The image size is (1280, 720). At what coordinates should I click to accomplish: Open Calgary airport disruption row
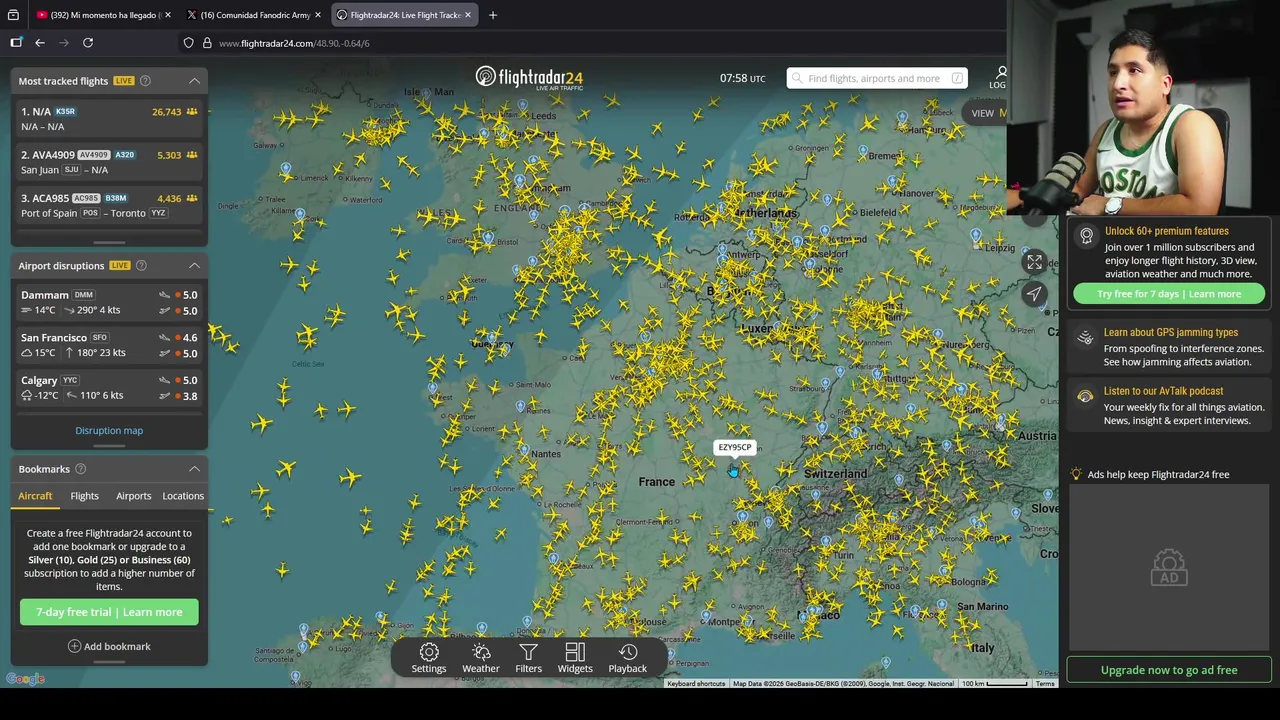(x=109, y=388)
